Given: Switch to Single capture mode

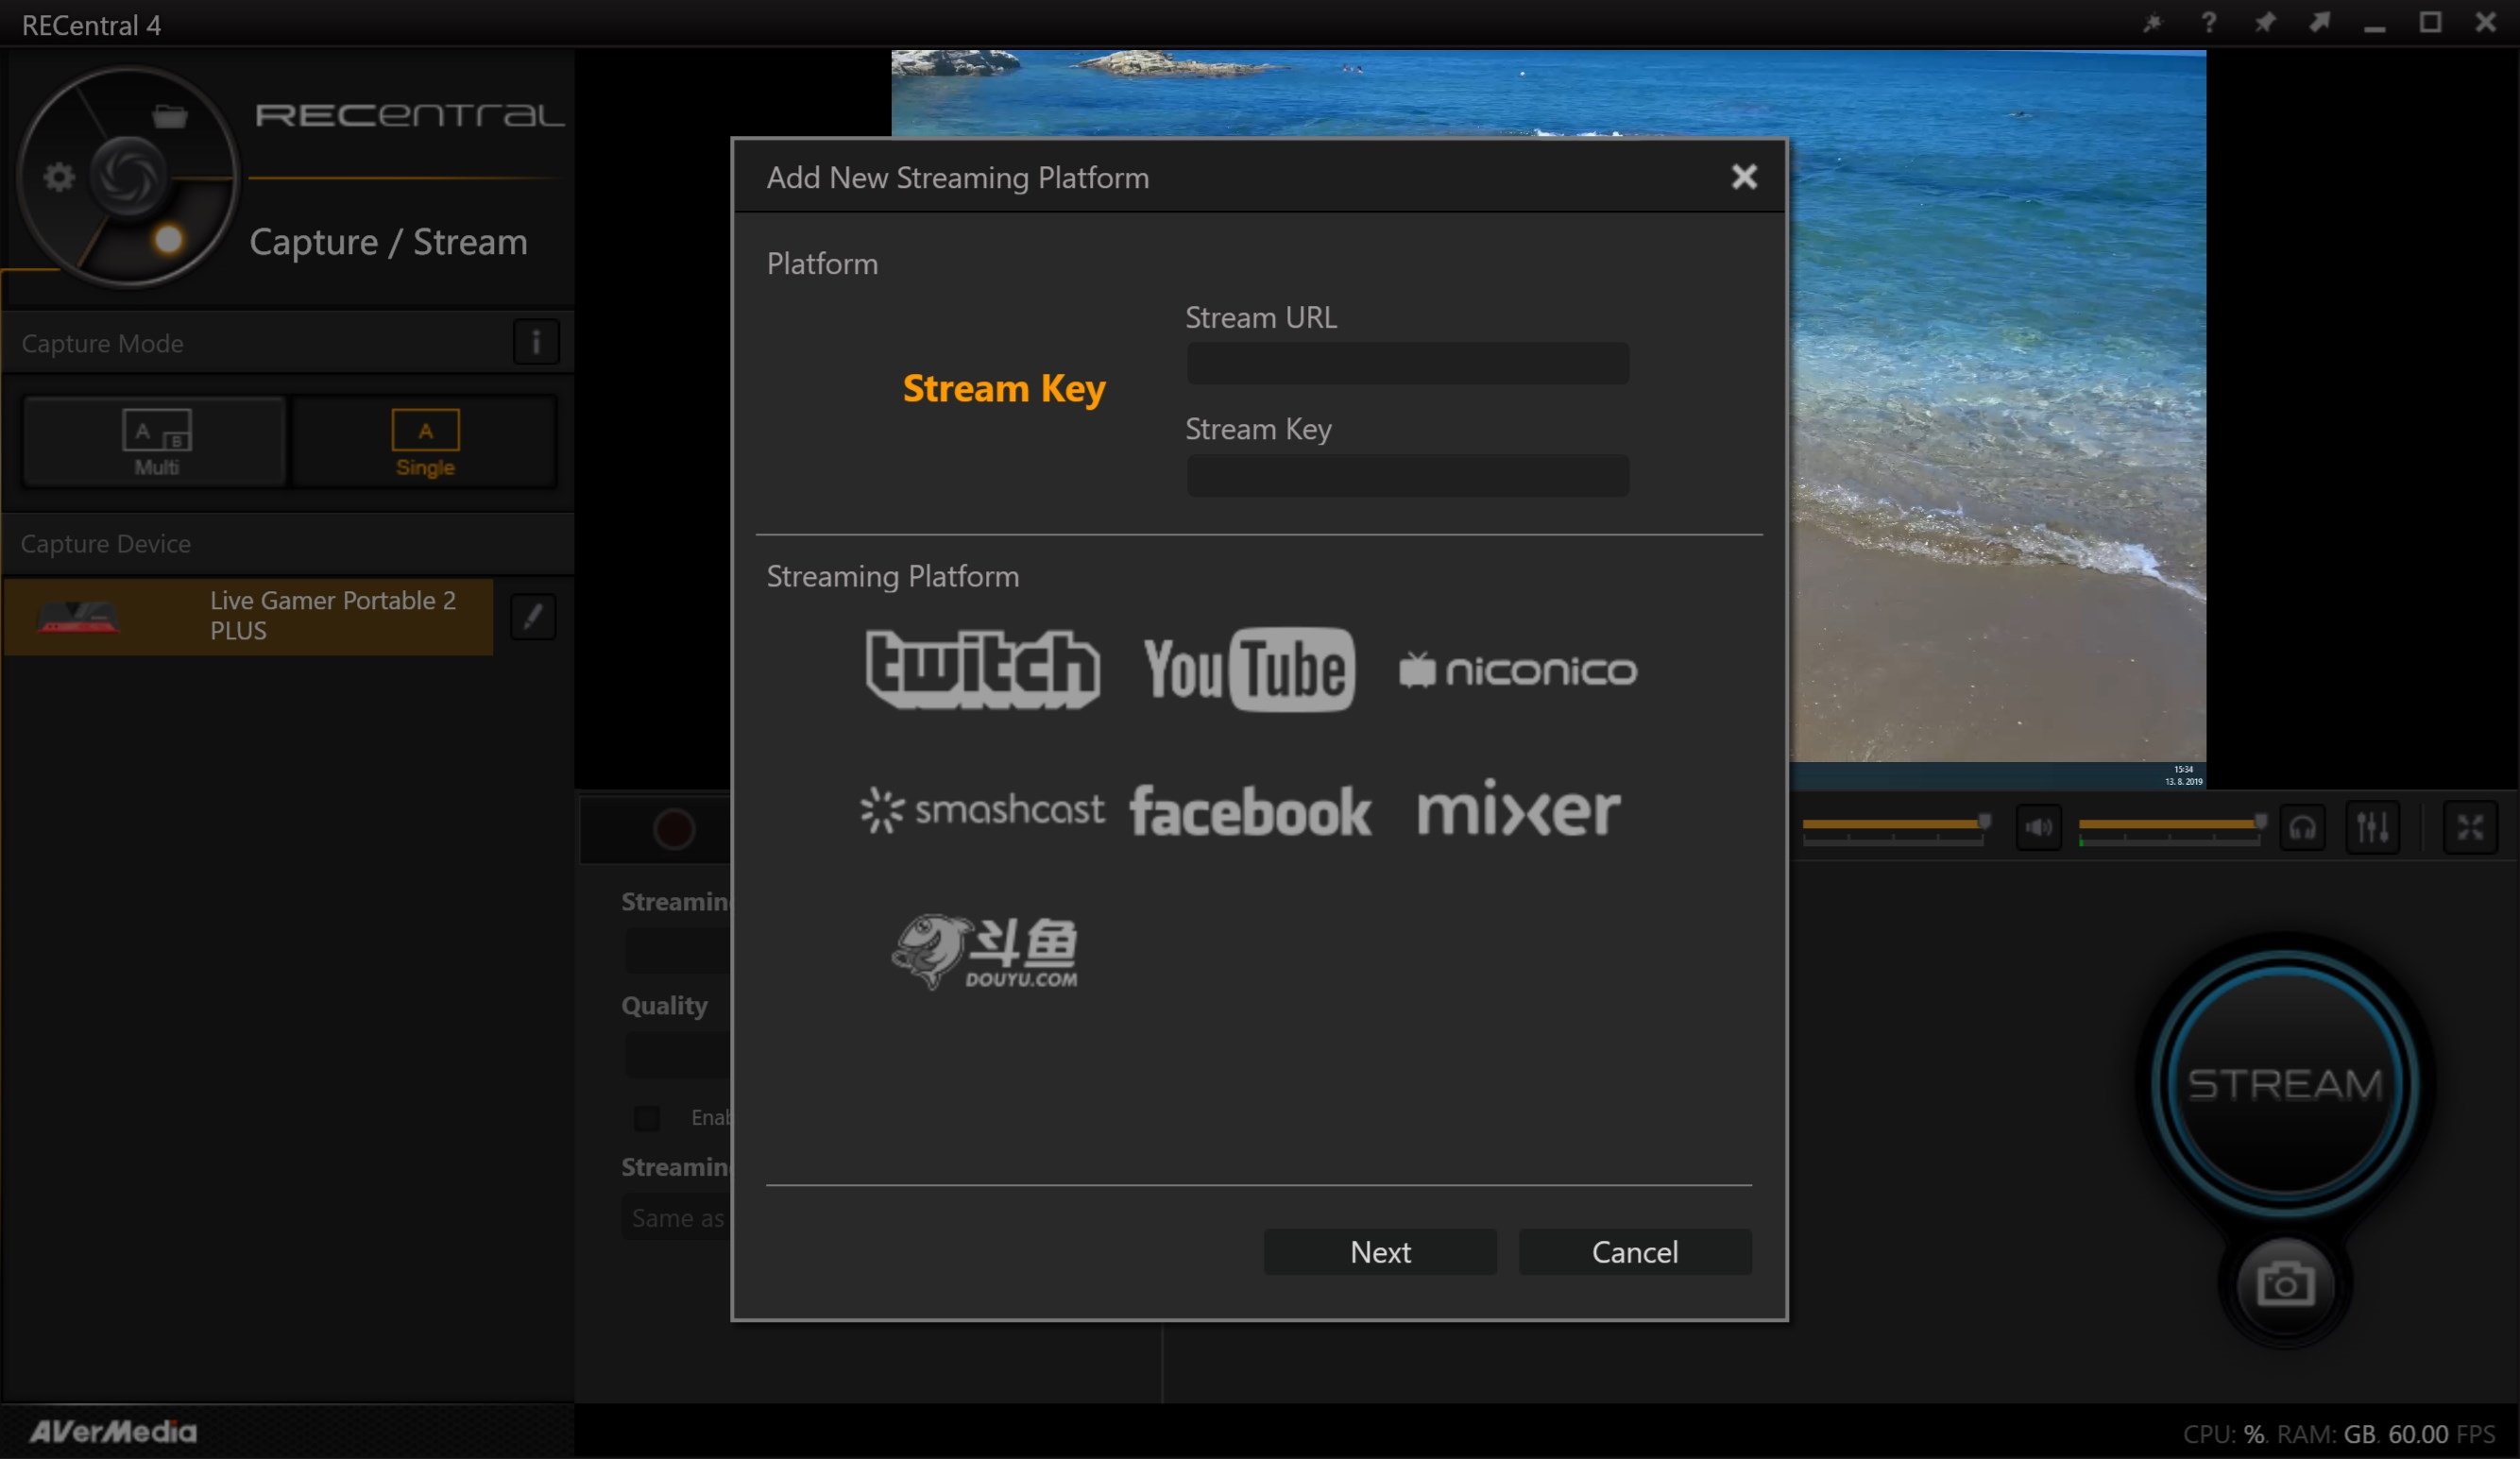Looking at the screenshot, I should click(424, 441).
